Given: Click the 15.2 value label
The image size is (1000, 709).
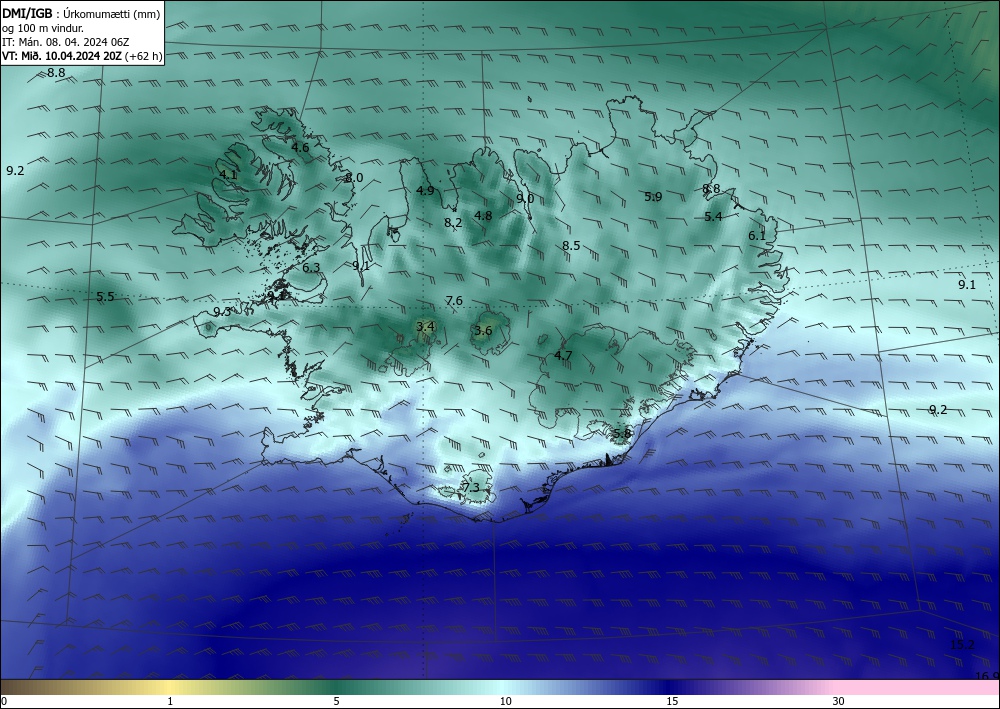Looking at the screenshot, I should click(x=962, y=645).
